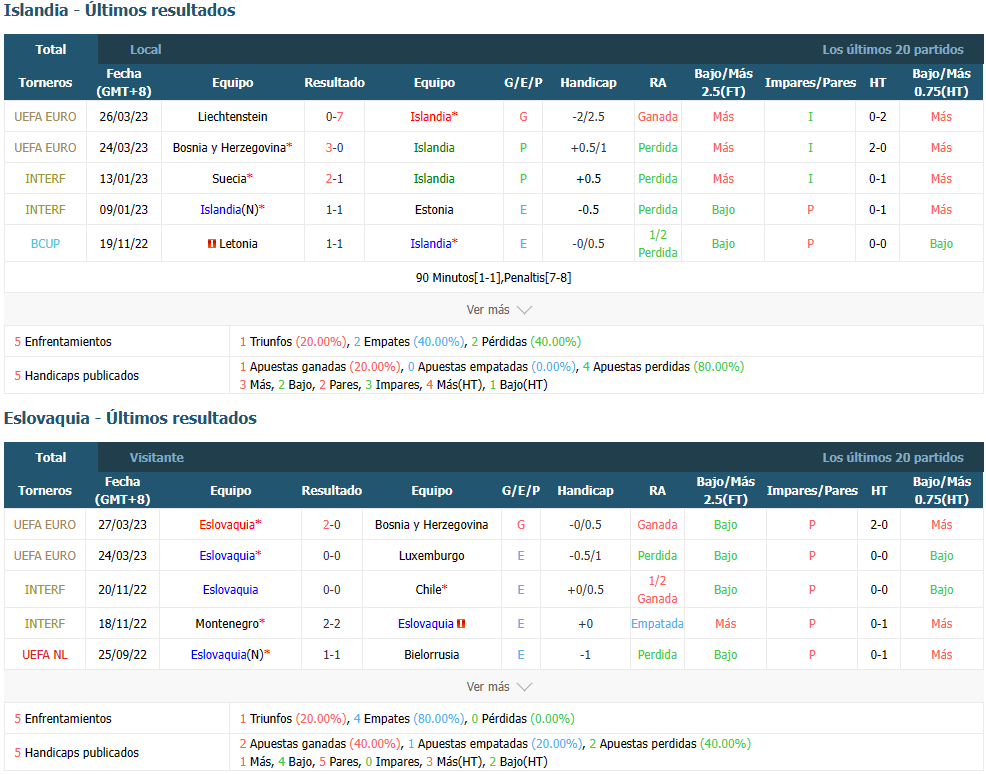Click date 27/03/23 in Eslovaquia table
Image resolution: width=986 pixels, height=774 pixels.
(x=123, y=524)
